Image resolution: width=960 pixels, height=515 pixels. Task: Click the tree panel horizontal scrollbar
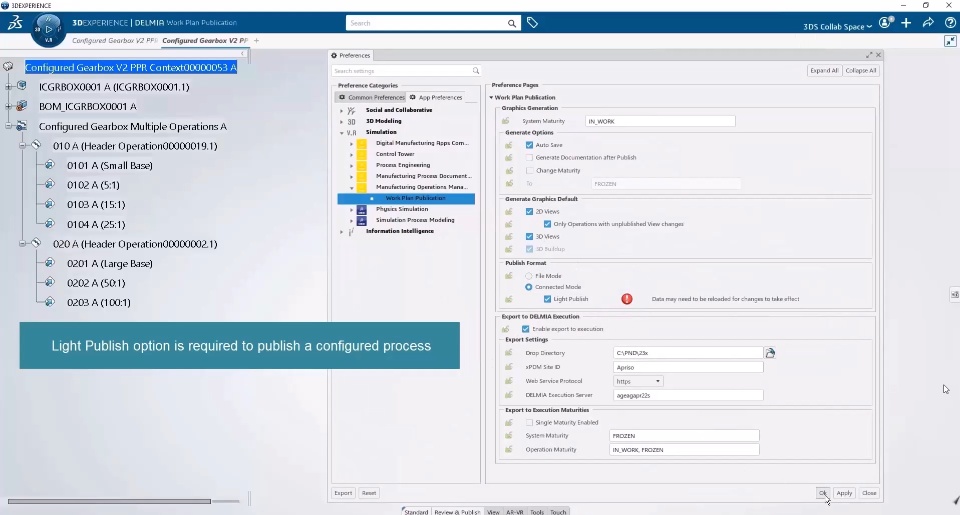click(110, 501)
